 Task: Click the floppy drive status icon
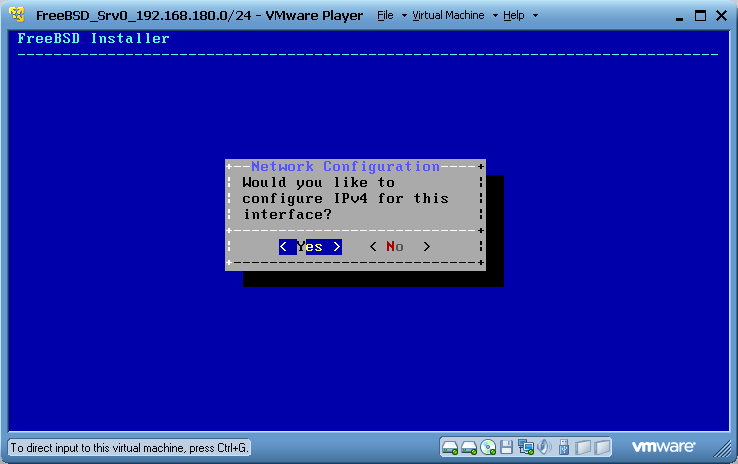[506, 447]
